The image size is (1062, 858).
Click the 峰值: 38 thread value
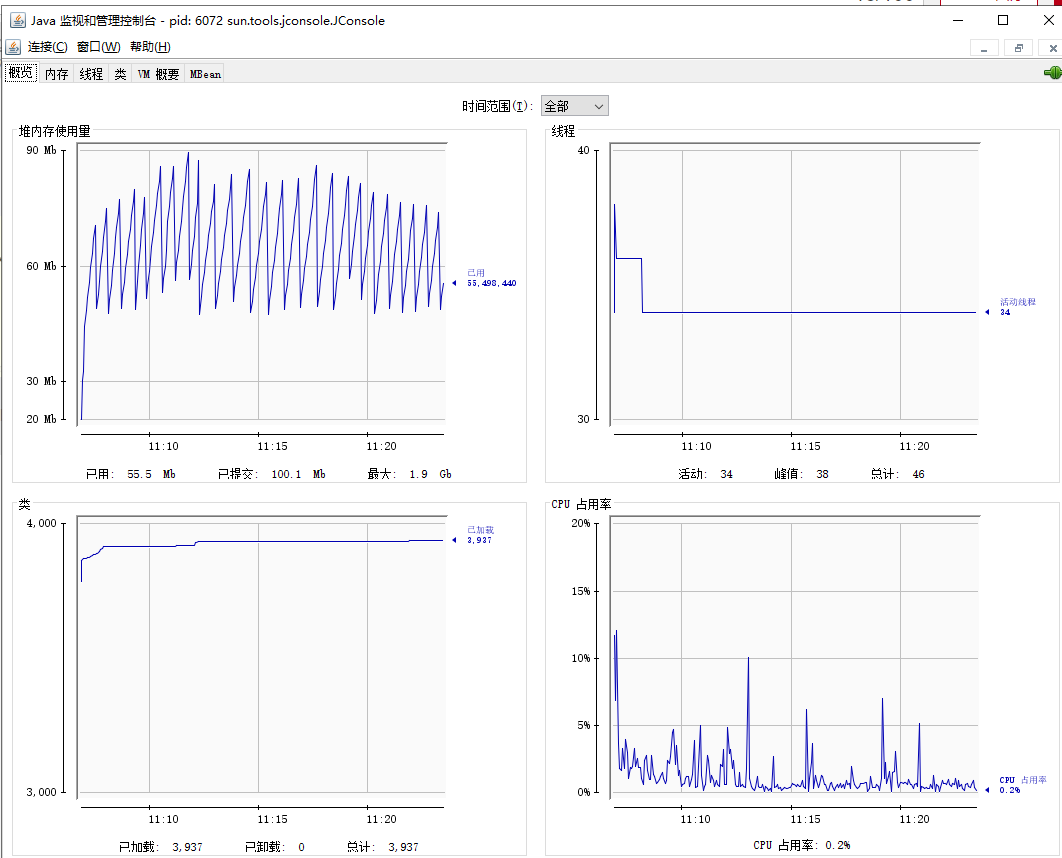pyautogui.click(x=802, y=474)
